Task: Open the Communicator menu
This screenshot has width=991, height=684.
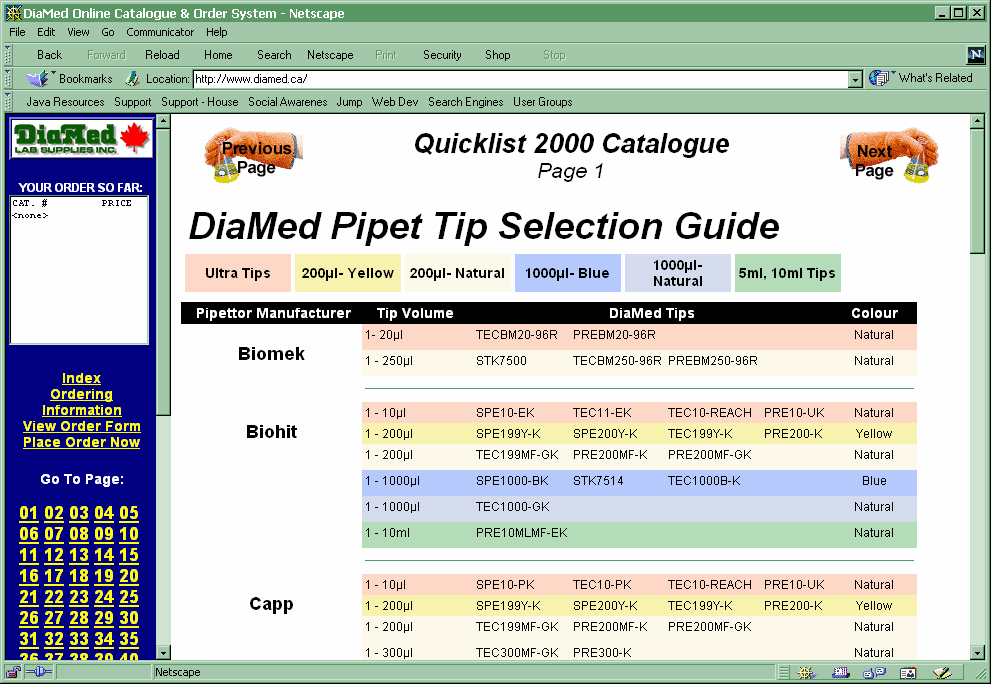Action: point(160,32)
